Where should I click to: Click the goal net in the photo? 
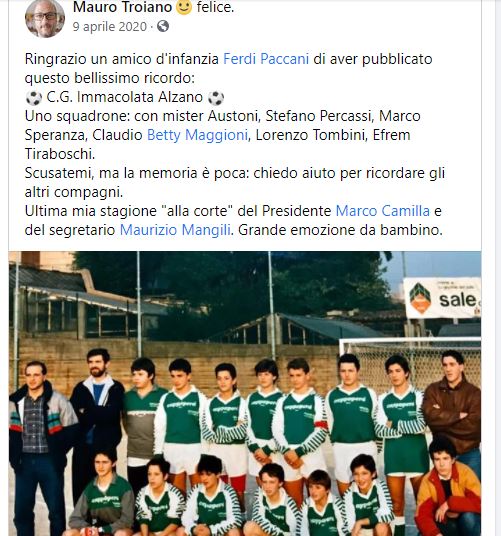(x=410, y=364)
